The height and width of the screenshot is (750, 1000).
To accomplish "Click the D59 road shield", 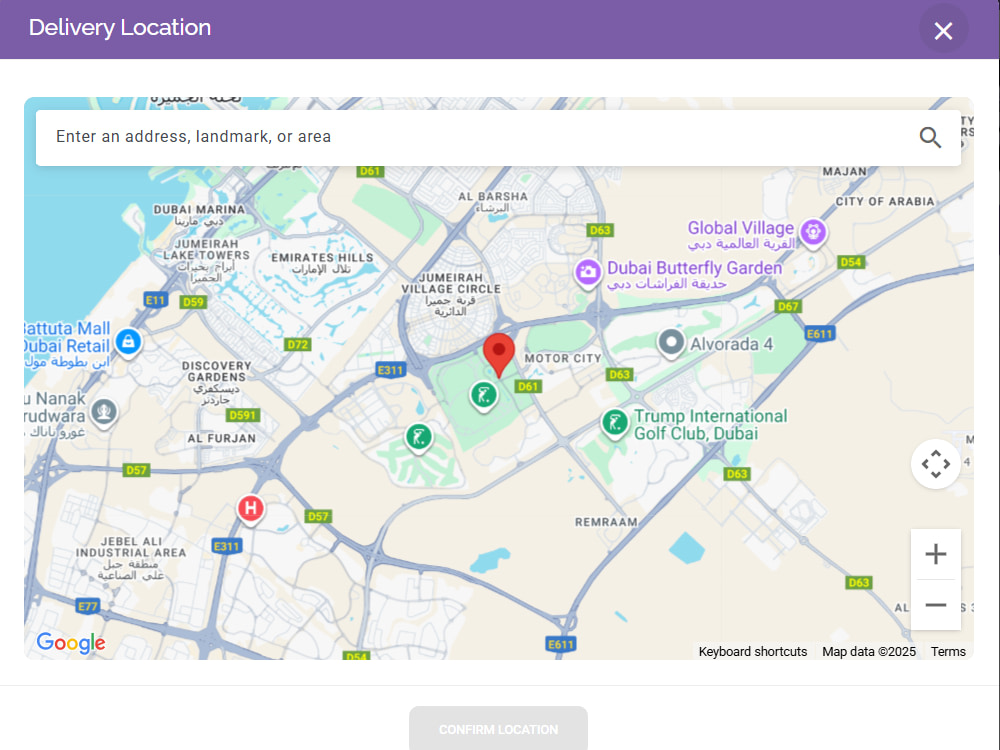I will pyautogui.click(x=193, y=302).
